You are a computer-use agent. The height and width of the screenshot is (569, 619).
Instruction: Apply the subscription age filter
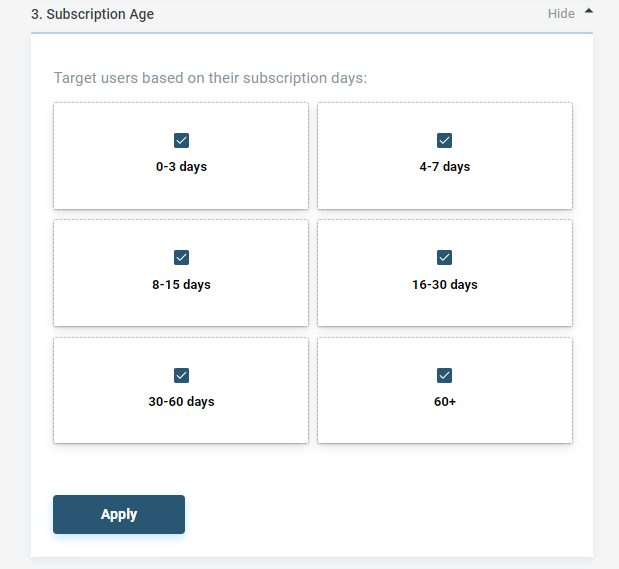tap(119, 515)
